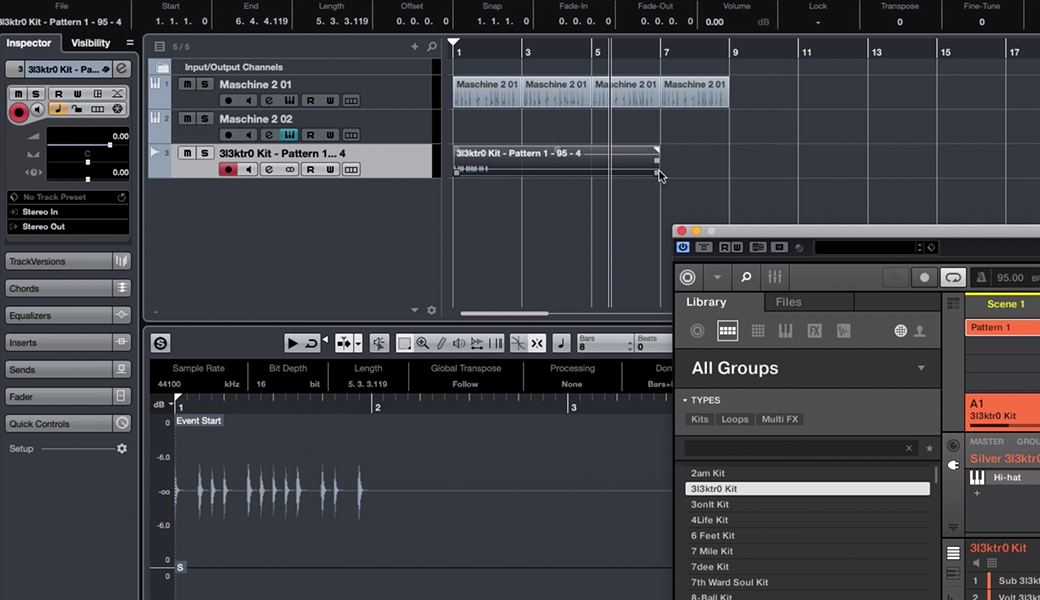Disable record arm on 3l3ktr0 Kit track
This screenshot has width=1040, height=600.
point(228,170)
